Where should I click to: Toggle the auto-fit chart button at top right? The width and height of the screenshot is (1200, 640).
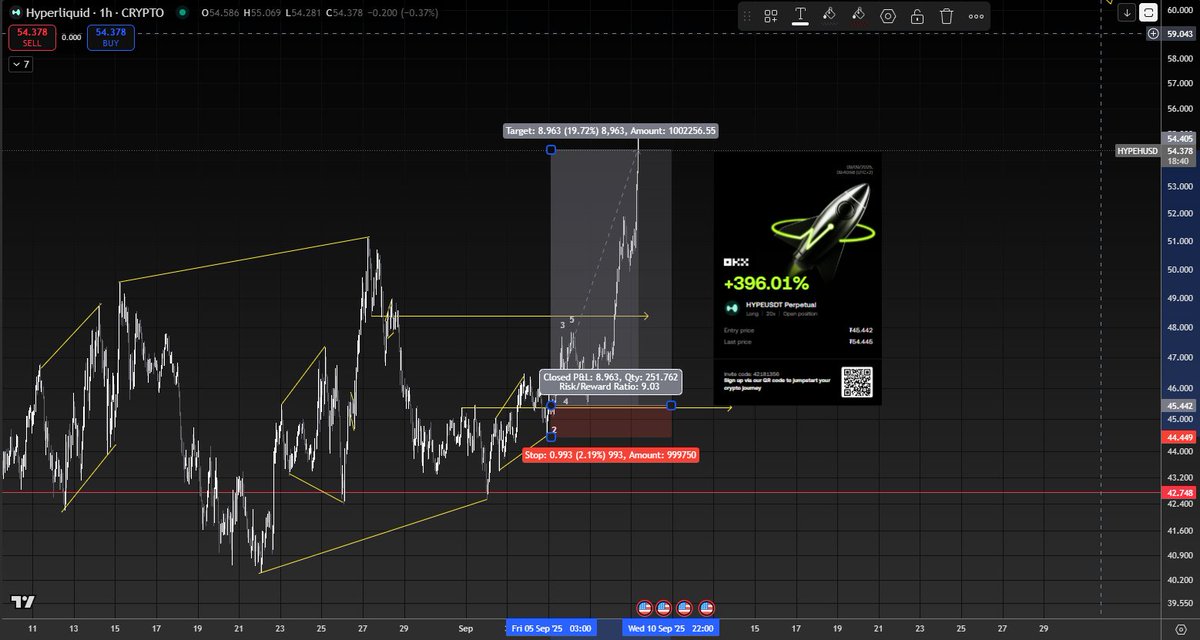pos(1149,12)
